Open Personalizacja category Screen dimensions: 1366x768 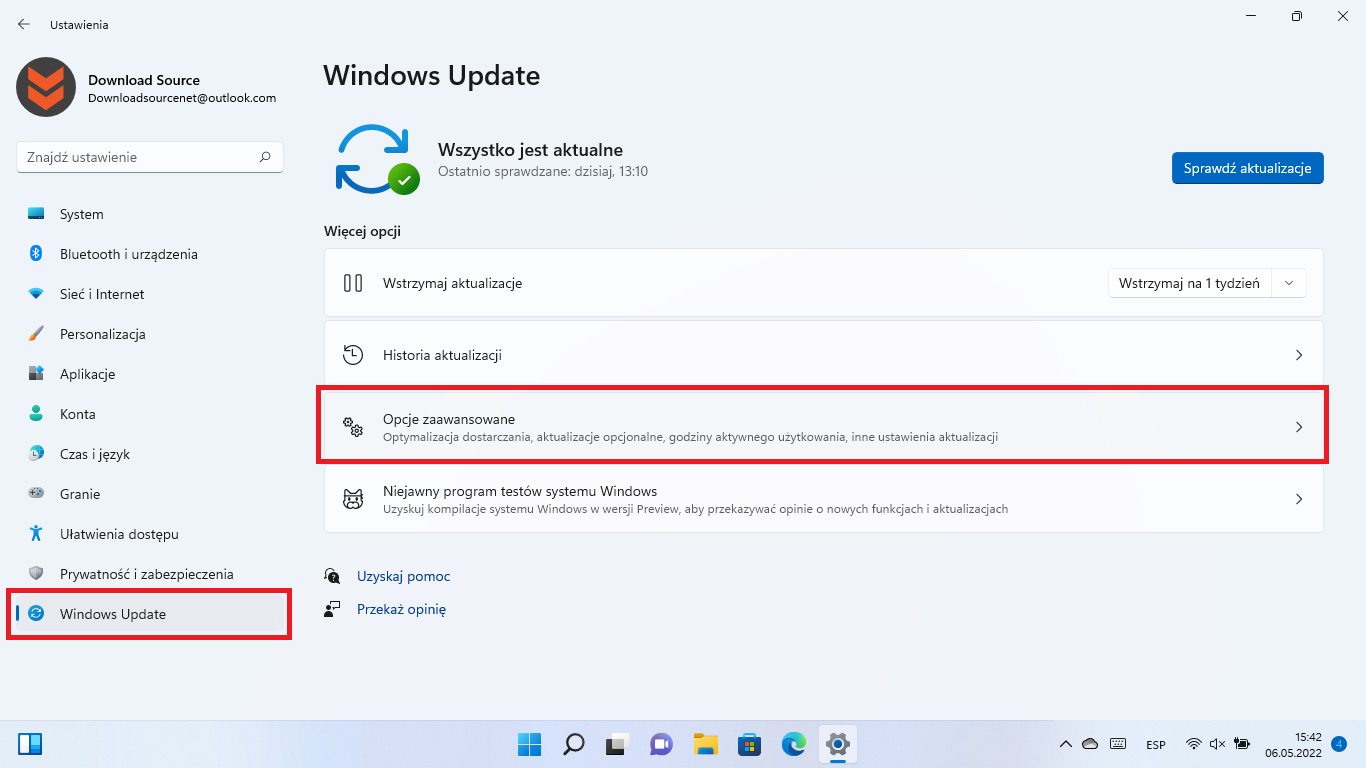[x=150, y=334]
